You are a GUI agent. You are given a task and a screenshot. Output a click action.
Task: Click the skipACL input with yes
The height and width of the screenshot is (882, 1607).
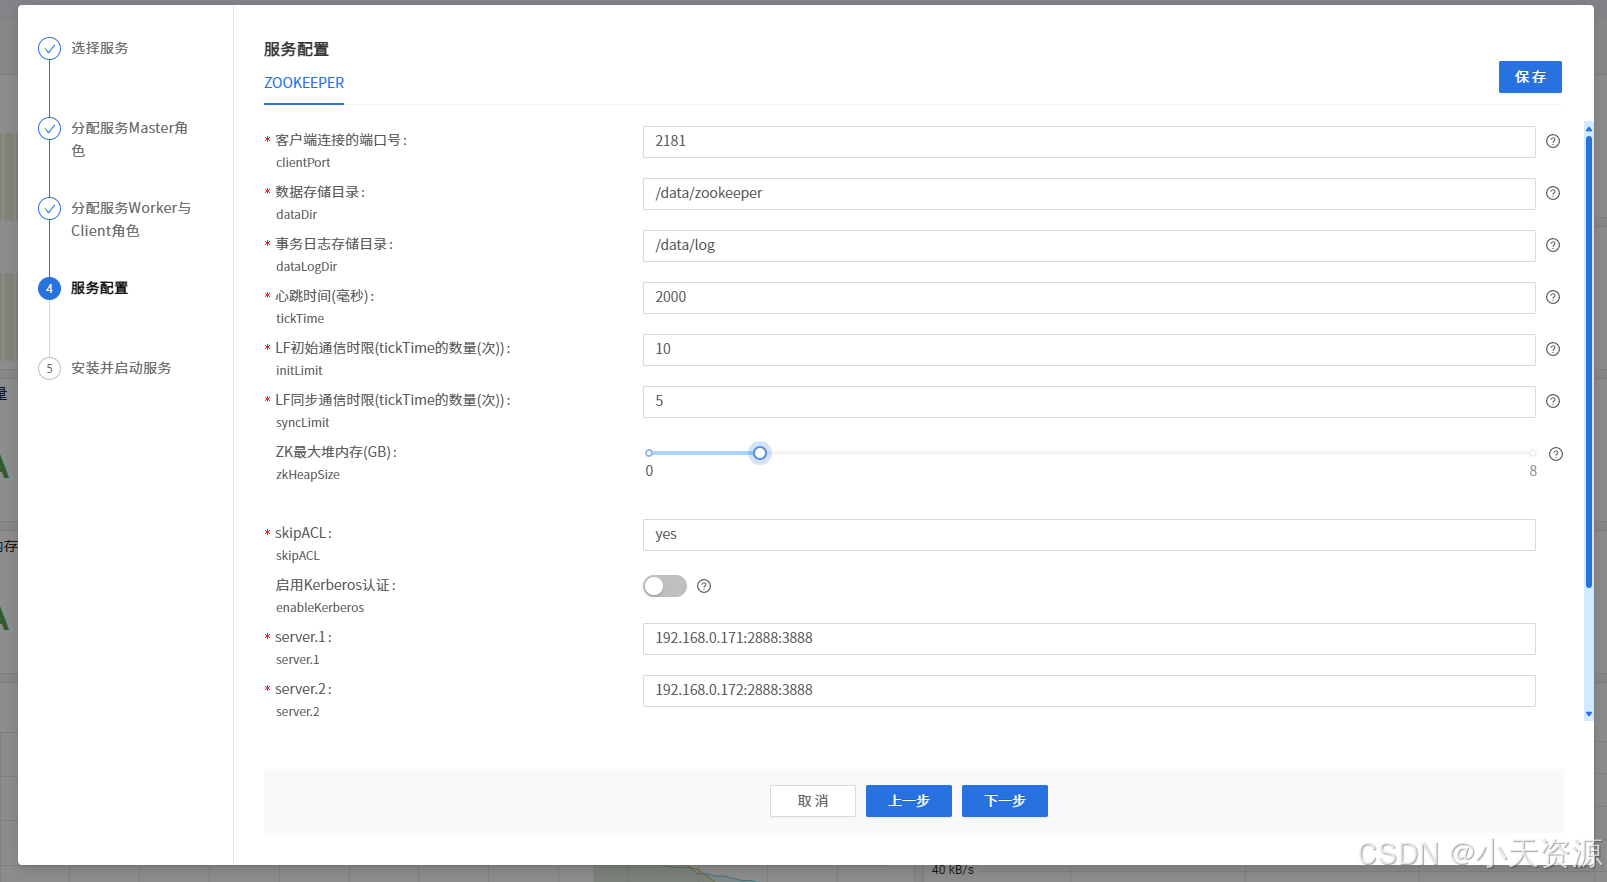pos(1089,535)
